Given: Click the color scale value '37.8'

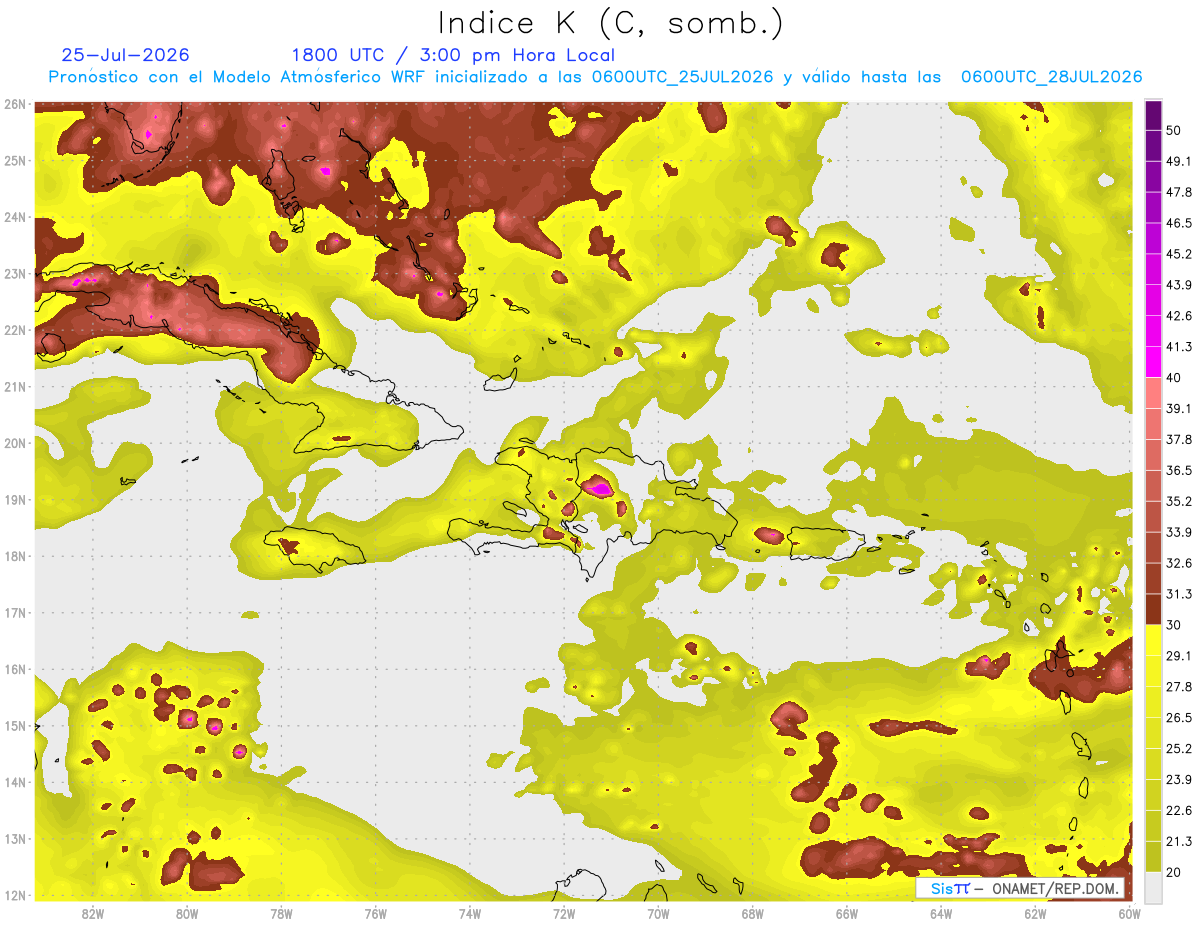Looking at the screenshot, I should (1178, 439).
